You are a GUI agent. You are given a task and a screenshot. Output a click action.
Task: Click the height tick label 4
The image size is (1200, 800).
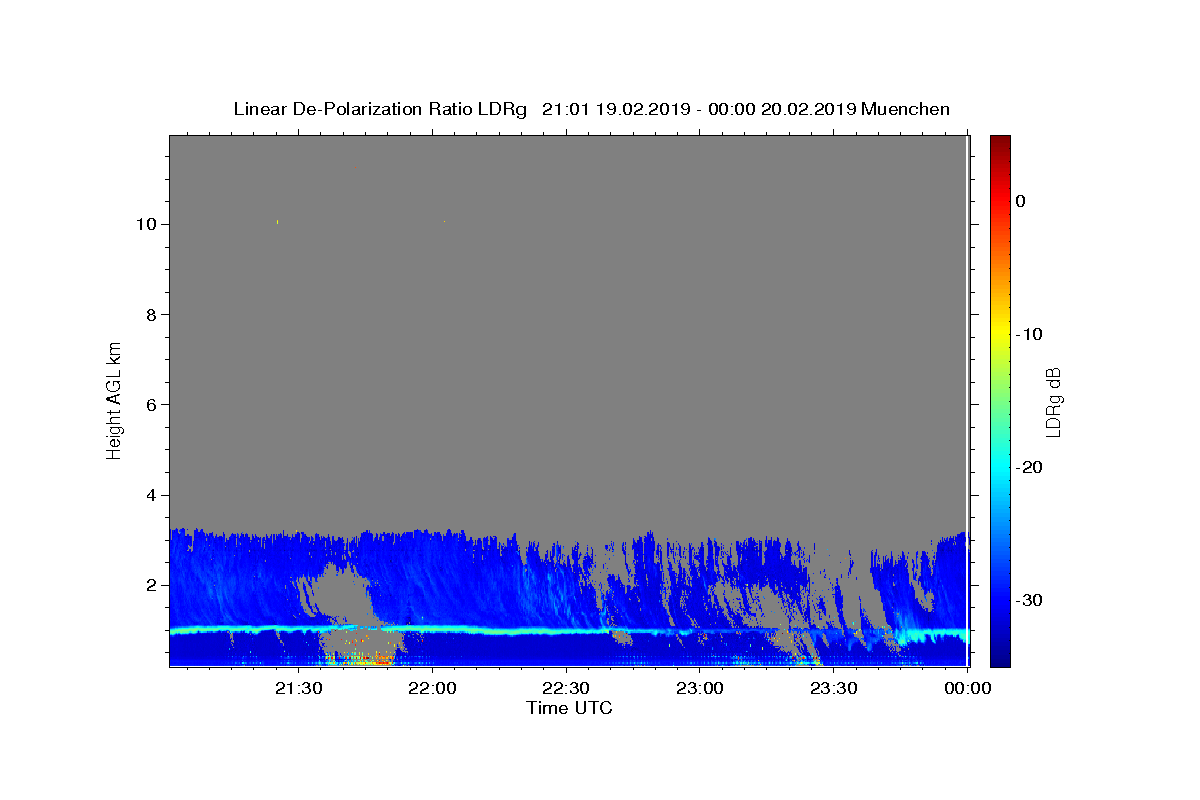[152, 495]
